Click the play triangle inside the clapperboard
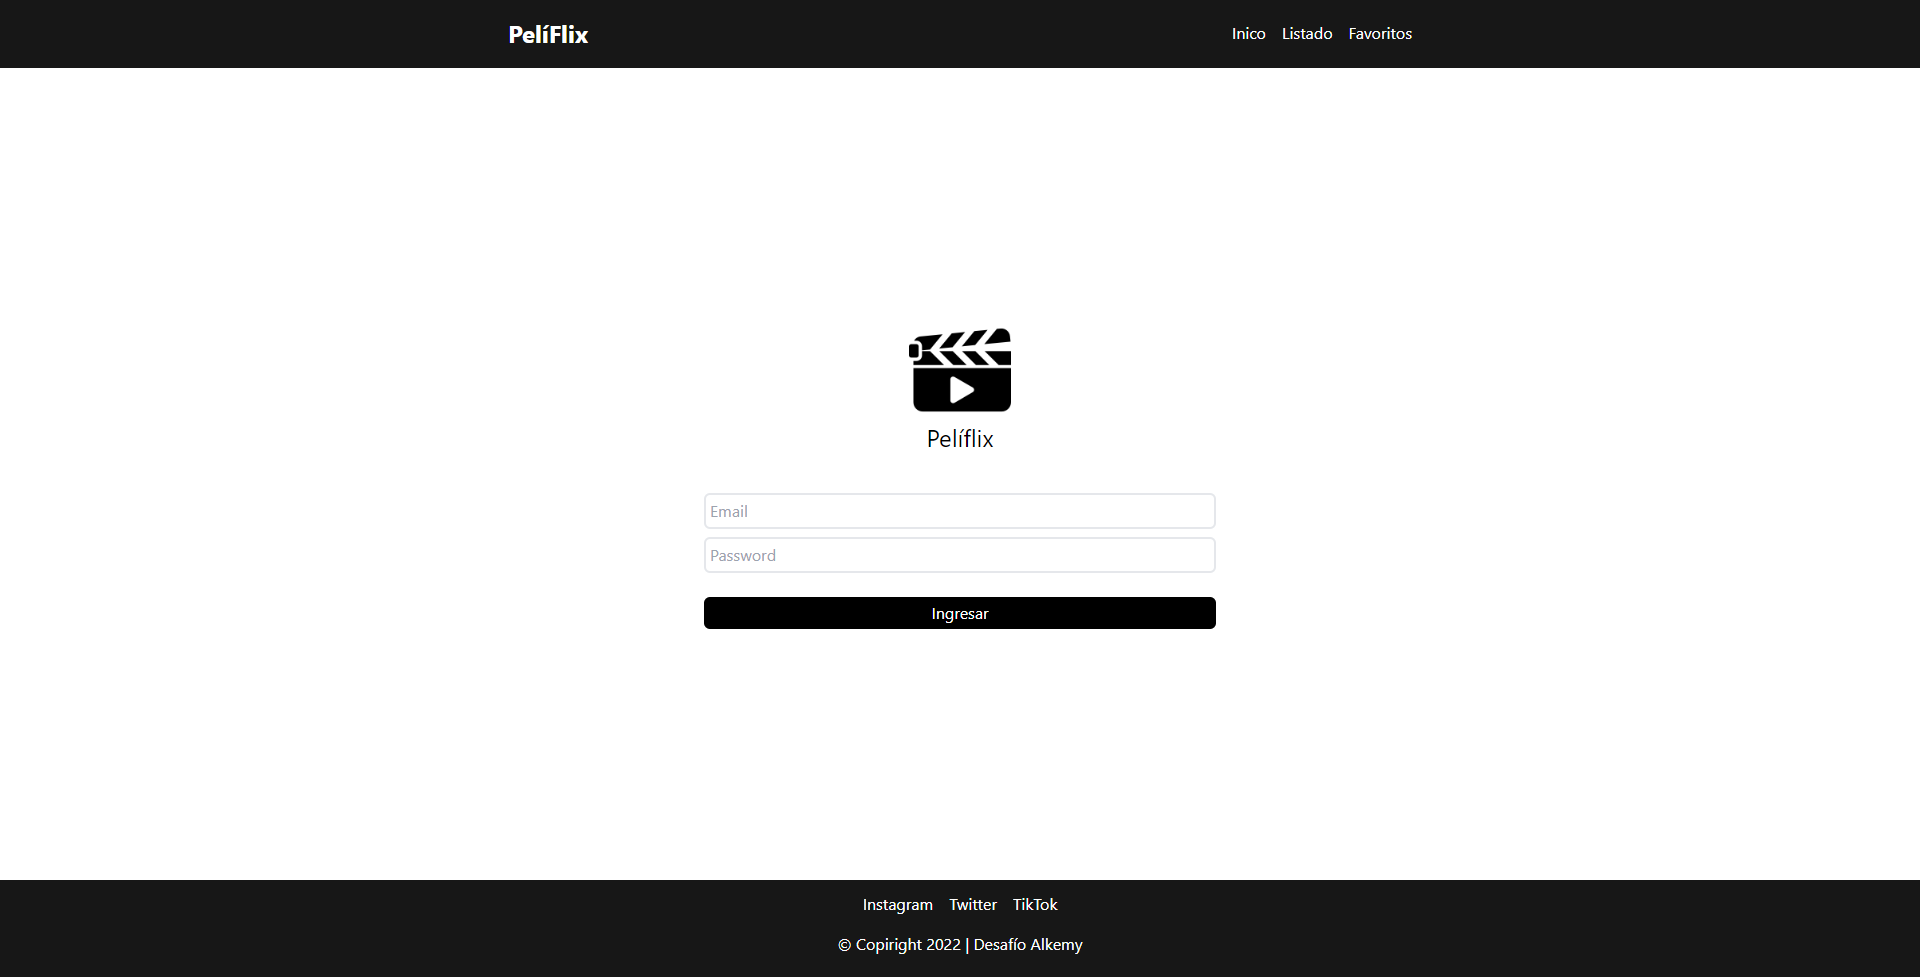Viewport: 1920px width, 977px height. tap(962, 390)
